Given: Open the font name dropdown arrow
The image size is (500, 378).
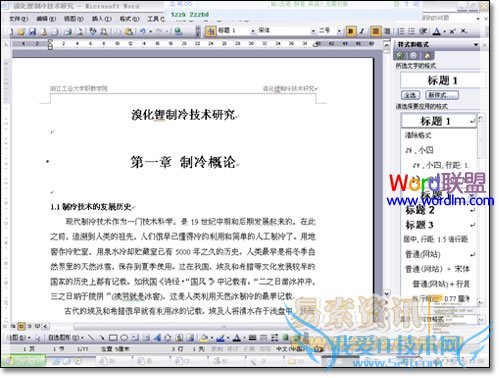Looking at the screenshot, I should [x=313, y=31].
